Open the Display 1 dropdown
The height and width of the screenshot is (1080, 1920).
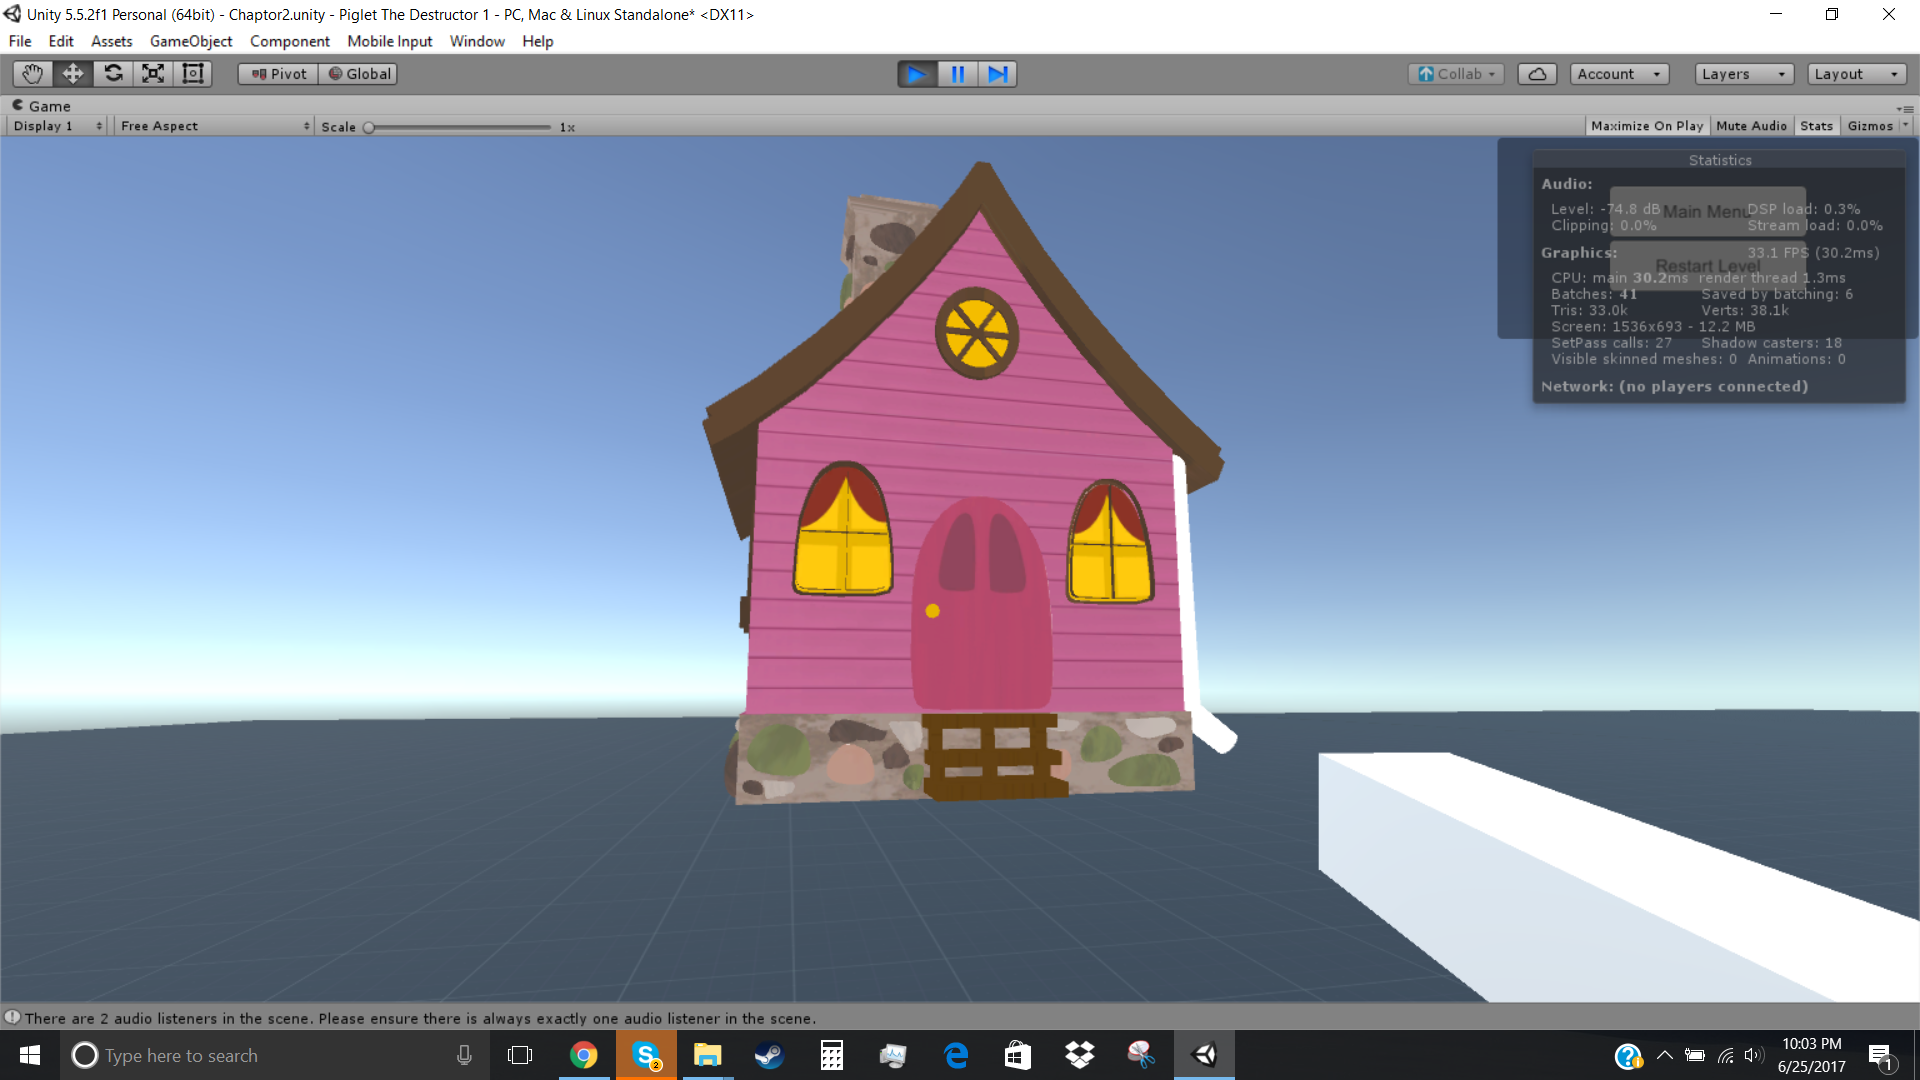pos(57,126)
